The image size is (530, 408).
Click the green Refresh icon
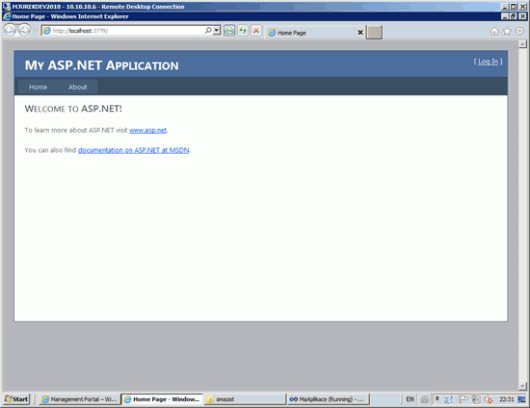point(243,31)
